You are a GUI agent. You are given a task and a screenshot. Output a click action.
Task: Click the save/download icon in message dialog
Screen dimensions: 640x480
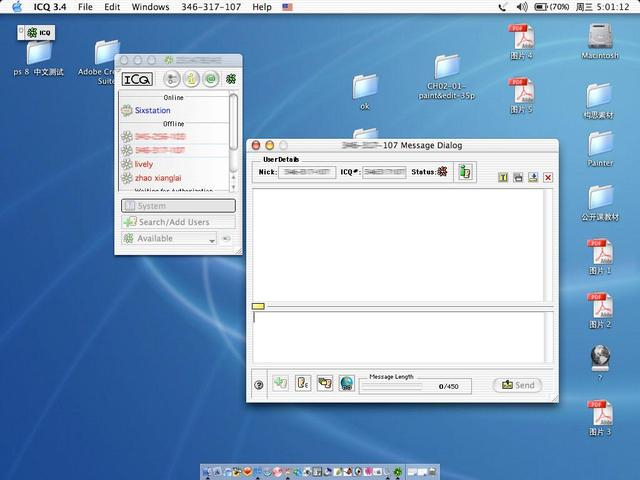pos(533,177)
